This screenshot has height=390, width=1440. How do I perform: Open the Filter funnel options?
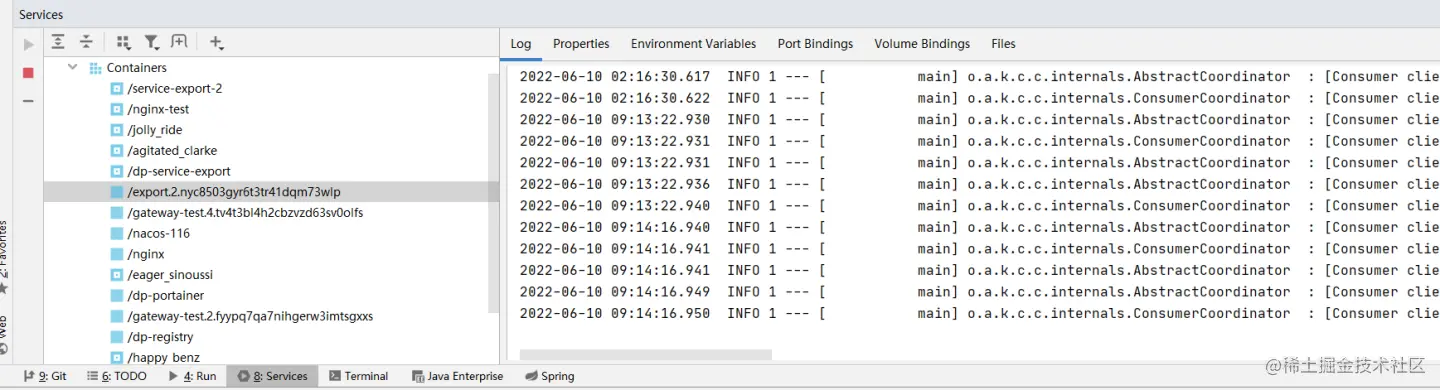(x=152, y=42)
